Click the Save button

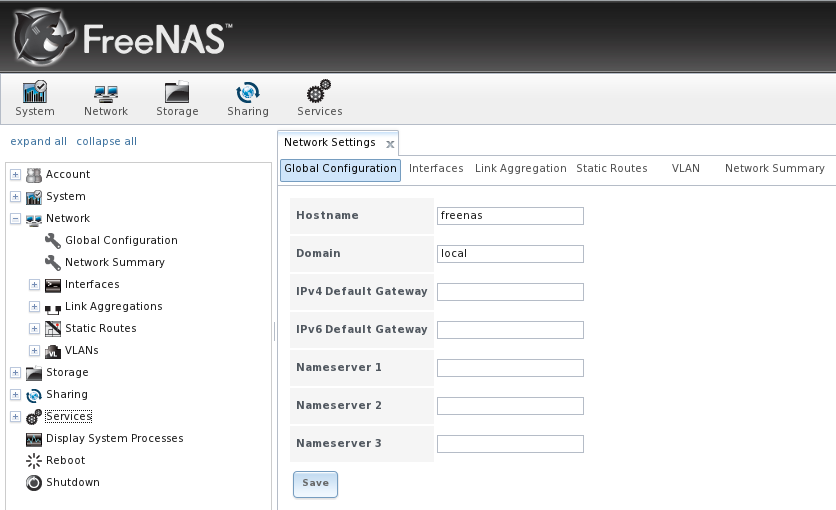[315, 484]
